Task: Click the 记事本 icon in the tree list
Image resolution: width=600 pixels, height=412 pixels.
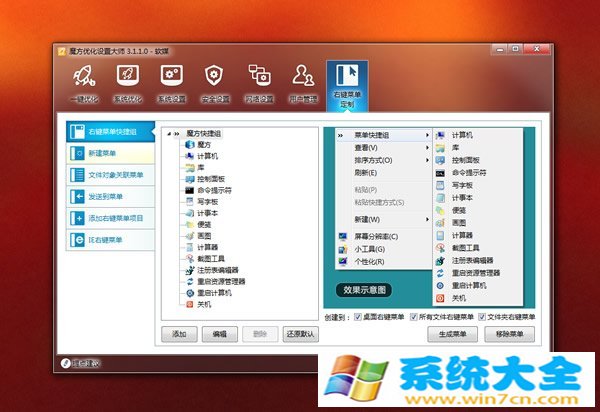Action: pyautogui.click(x=190, y=213)
